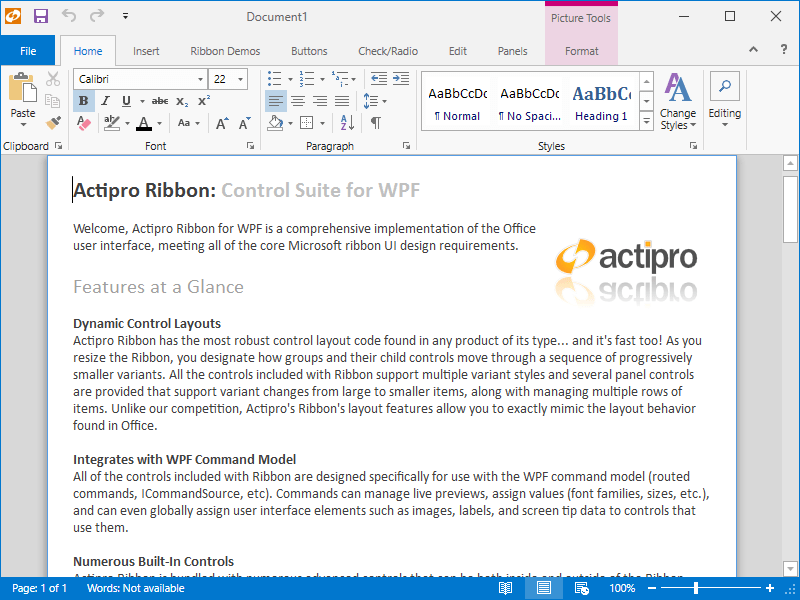Image resolution: width=800 pixels, height=600 pixels.
Task: Expand the Styles gallery more button
Action: click(646, 121)
